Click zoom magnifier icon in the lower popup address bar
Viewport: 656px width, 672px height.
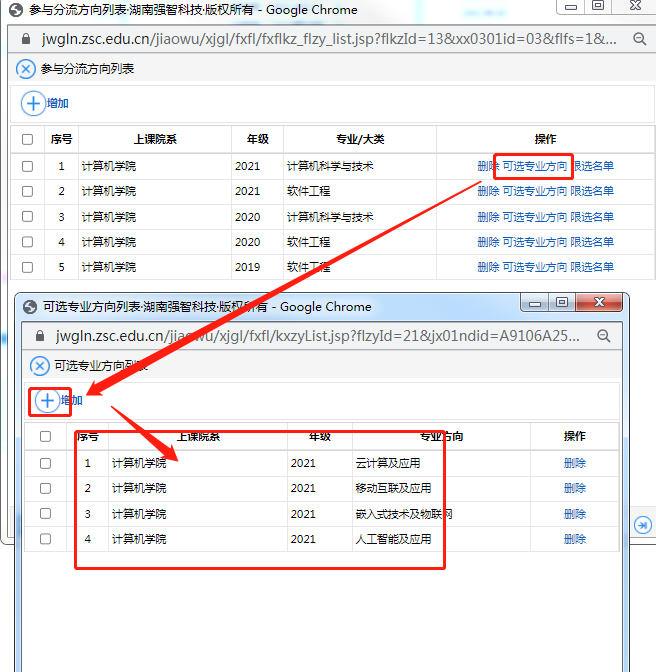(604, 336)
